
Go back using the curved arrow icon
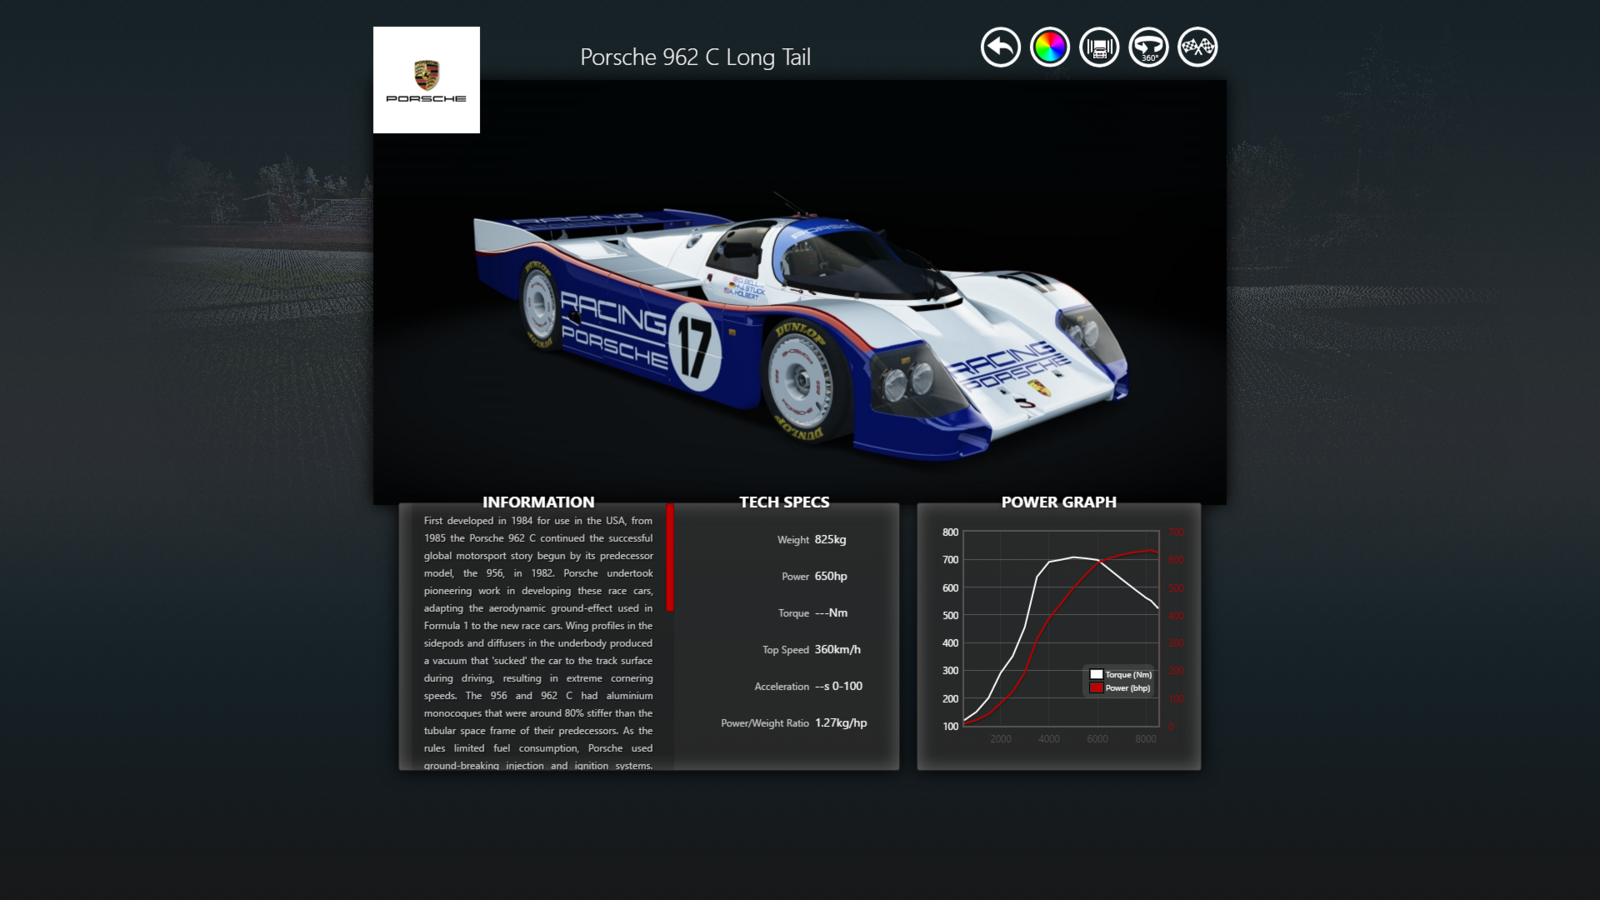(1000, 47)
